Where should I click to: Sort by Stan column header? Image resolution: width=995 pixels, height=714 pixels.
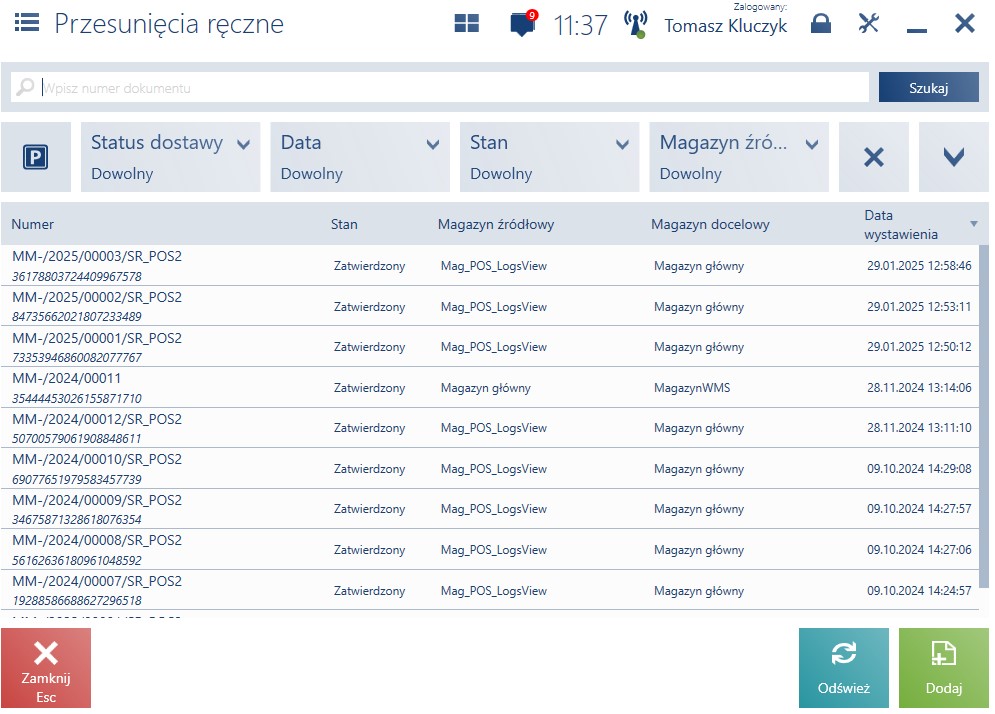pyautogui.click(x=344, y=224)
